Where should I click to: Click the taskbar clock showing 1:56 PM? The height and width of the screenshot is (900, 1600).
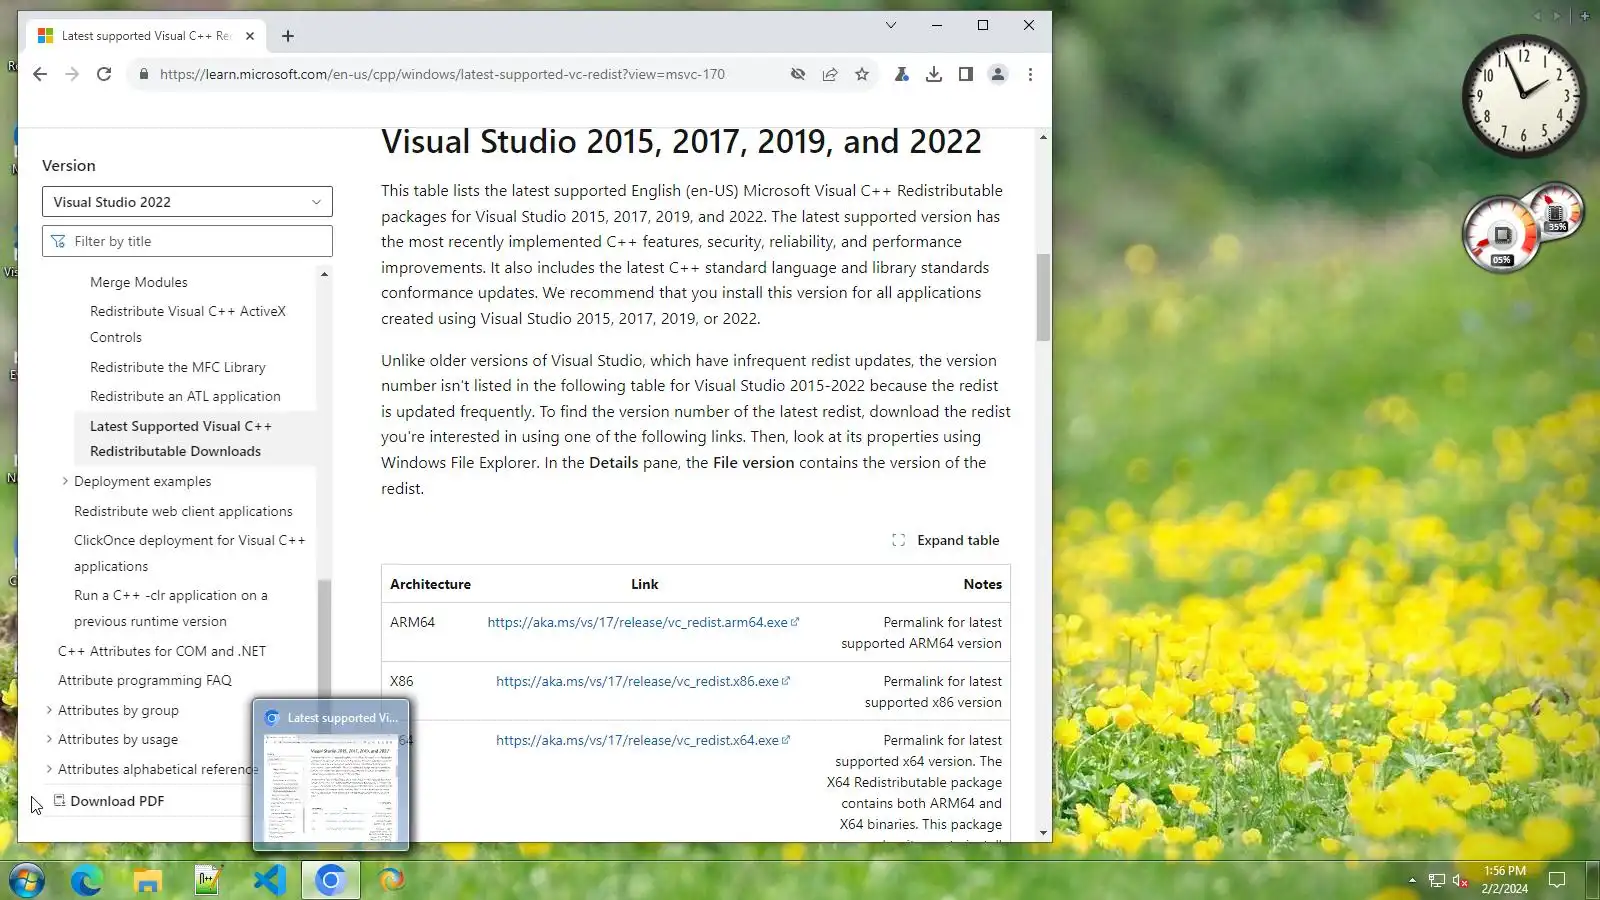click(1505, 880)
